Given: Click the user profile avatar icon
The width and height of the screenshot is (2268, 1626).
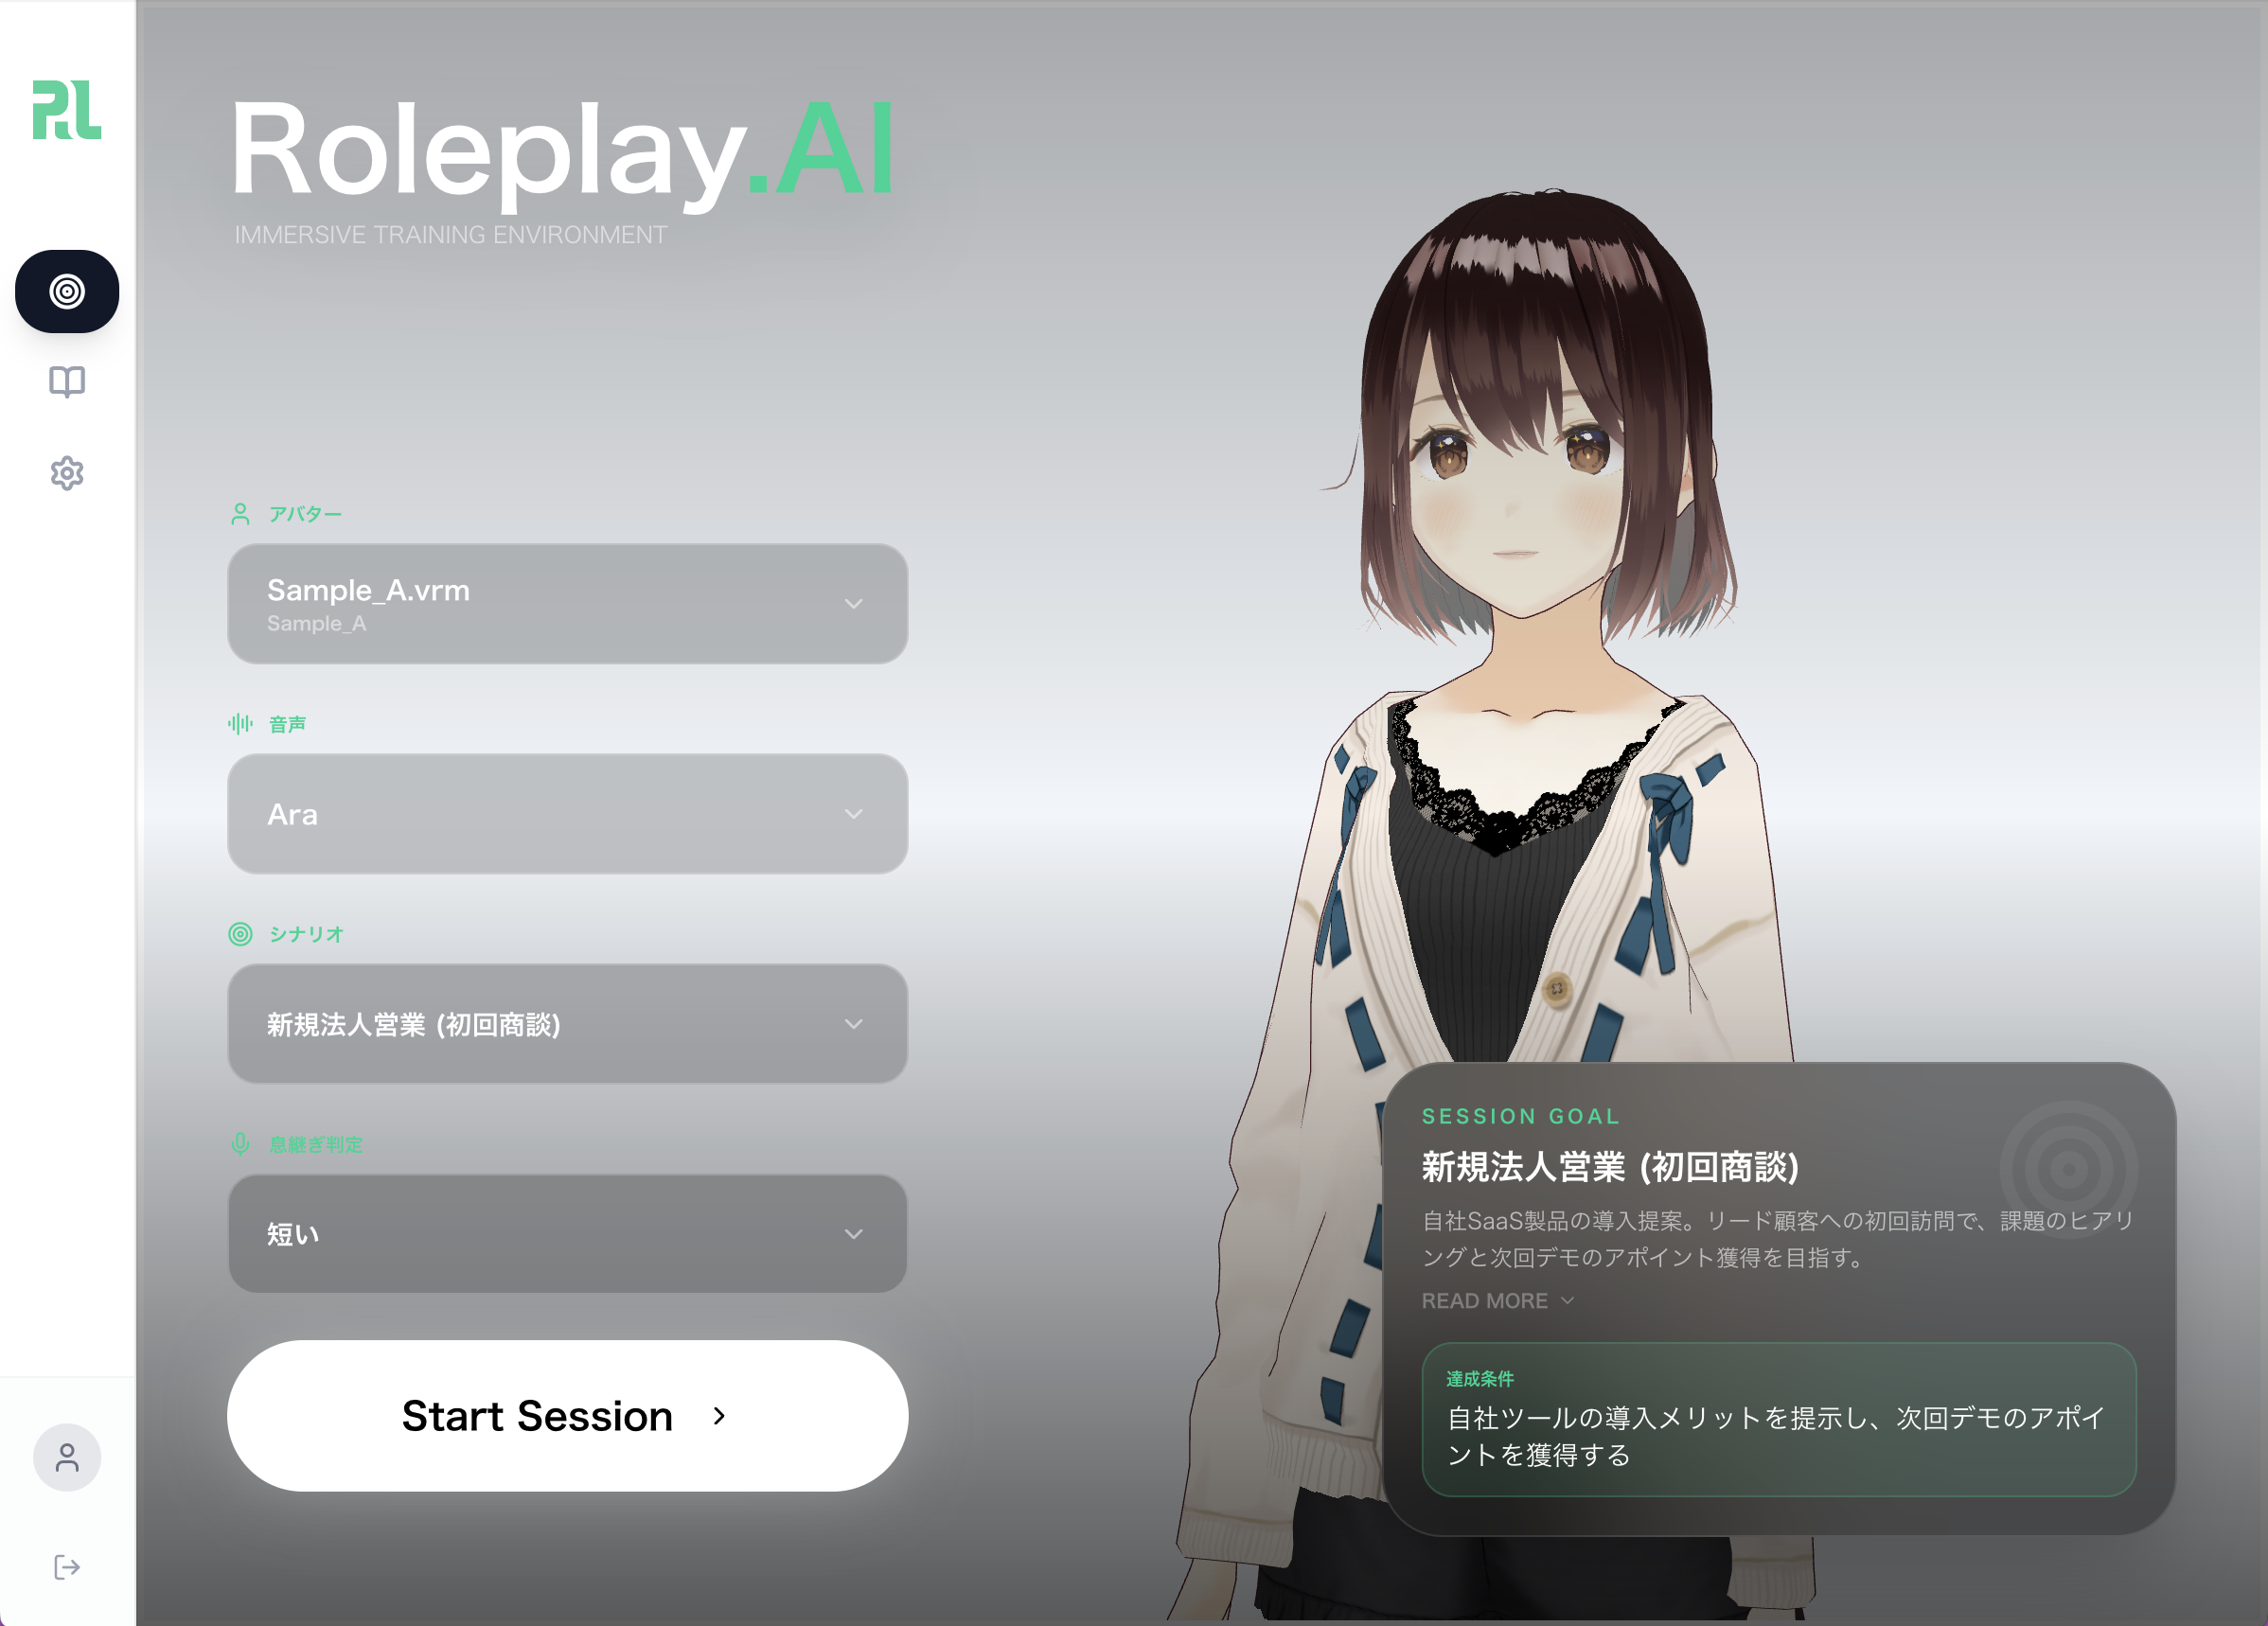Looking at the screenshot, I should pyautogui.click(x=67, y=1458).
